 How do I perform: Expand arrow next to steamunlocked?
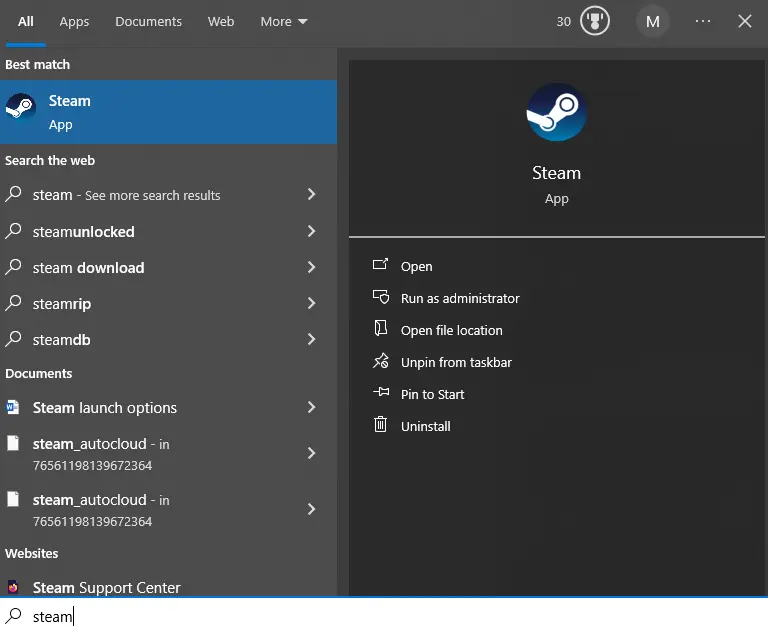click(x=311, y=231)
